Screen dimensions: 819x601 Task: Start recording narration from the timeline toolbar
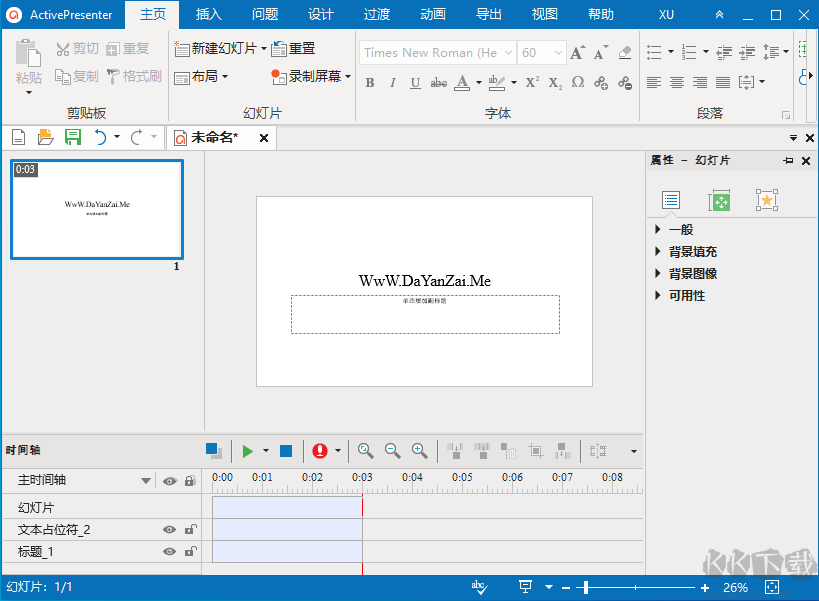pyautogui.click(x=321, y=451)
